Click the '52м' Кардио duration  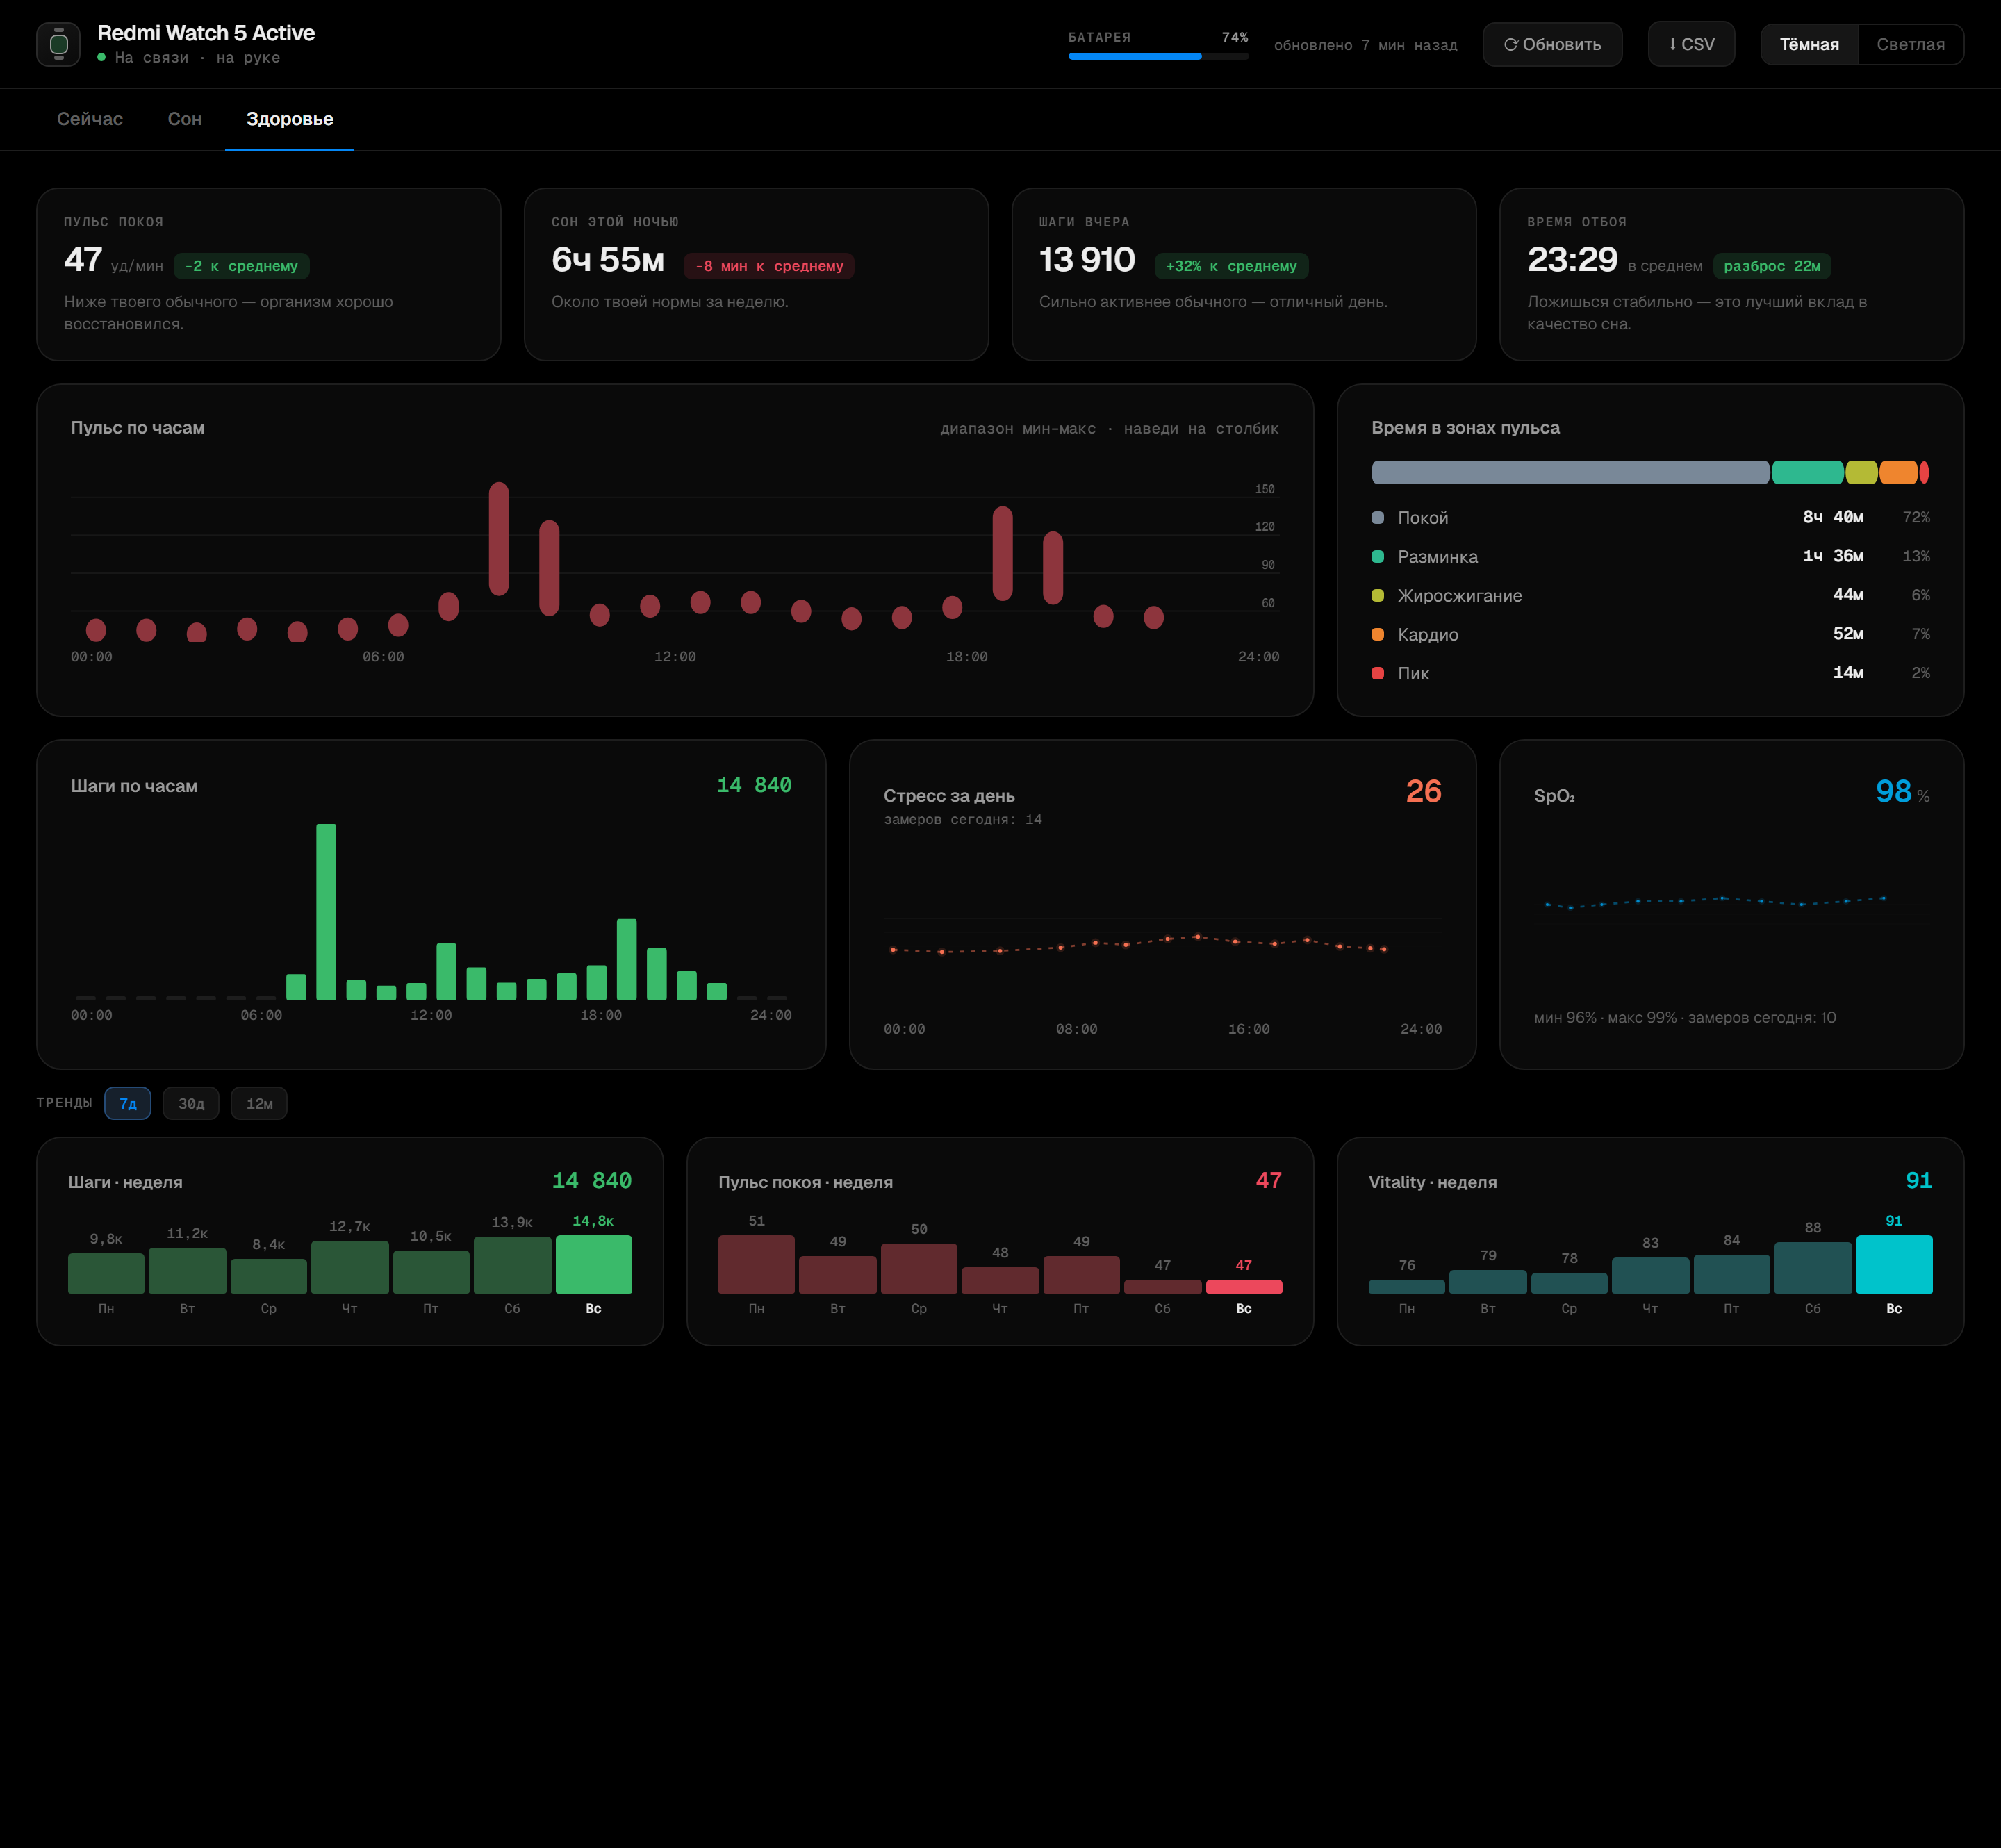click(1848, 634)
